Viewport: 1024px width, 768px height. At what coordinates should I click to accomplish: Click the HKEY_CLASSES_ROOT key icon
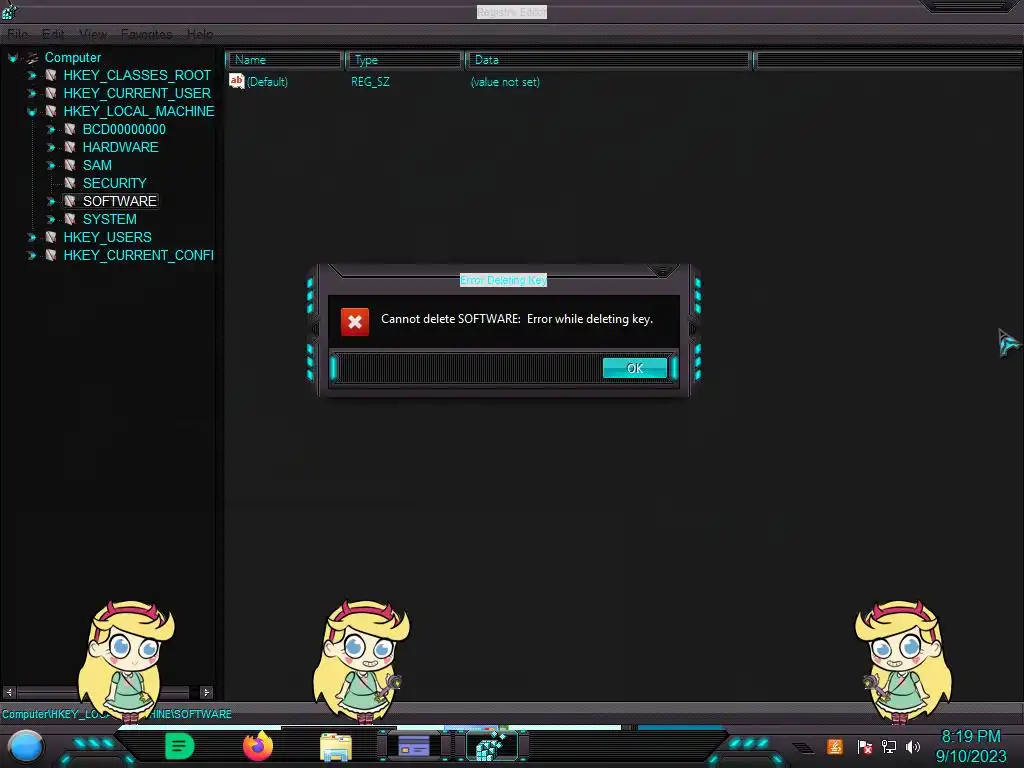(50, 75)
